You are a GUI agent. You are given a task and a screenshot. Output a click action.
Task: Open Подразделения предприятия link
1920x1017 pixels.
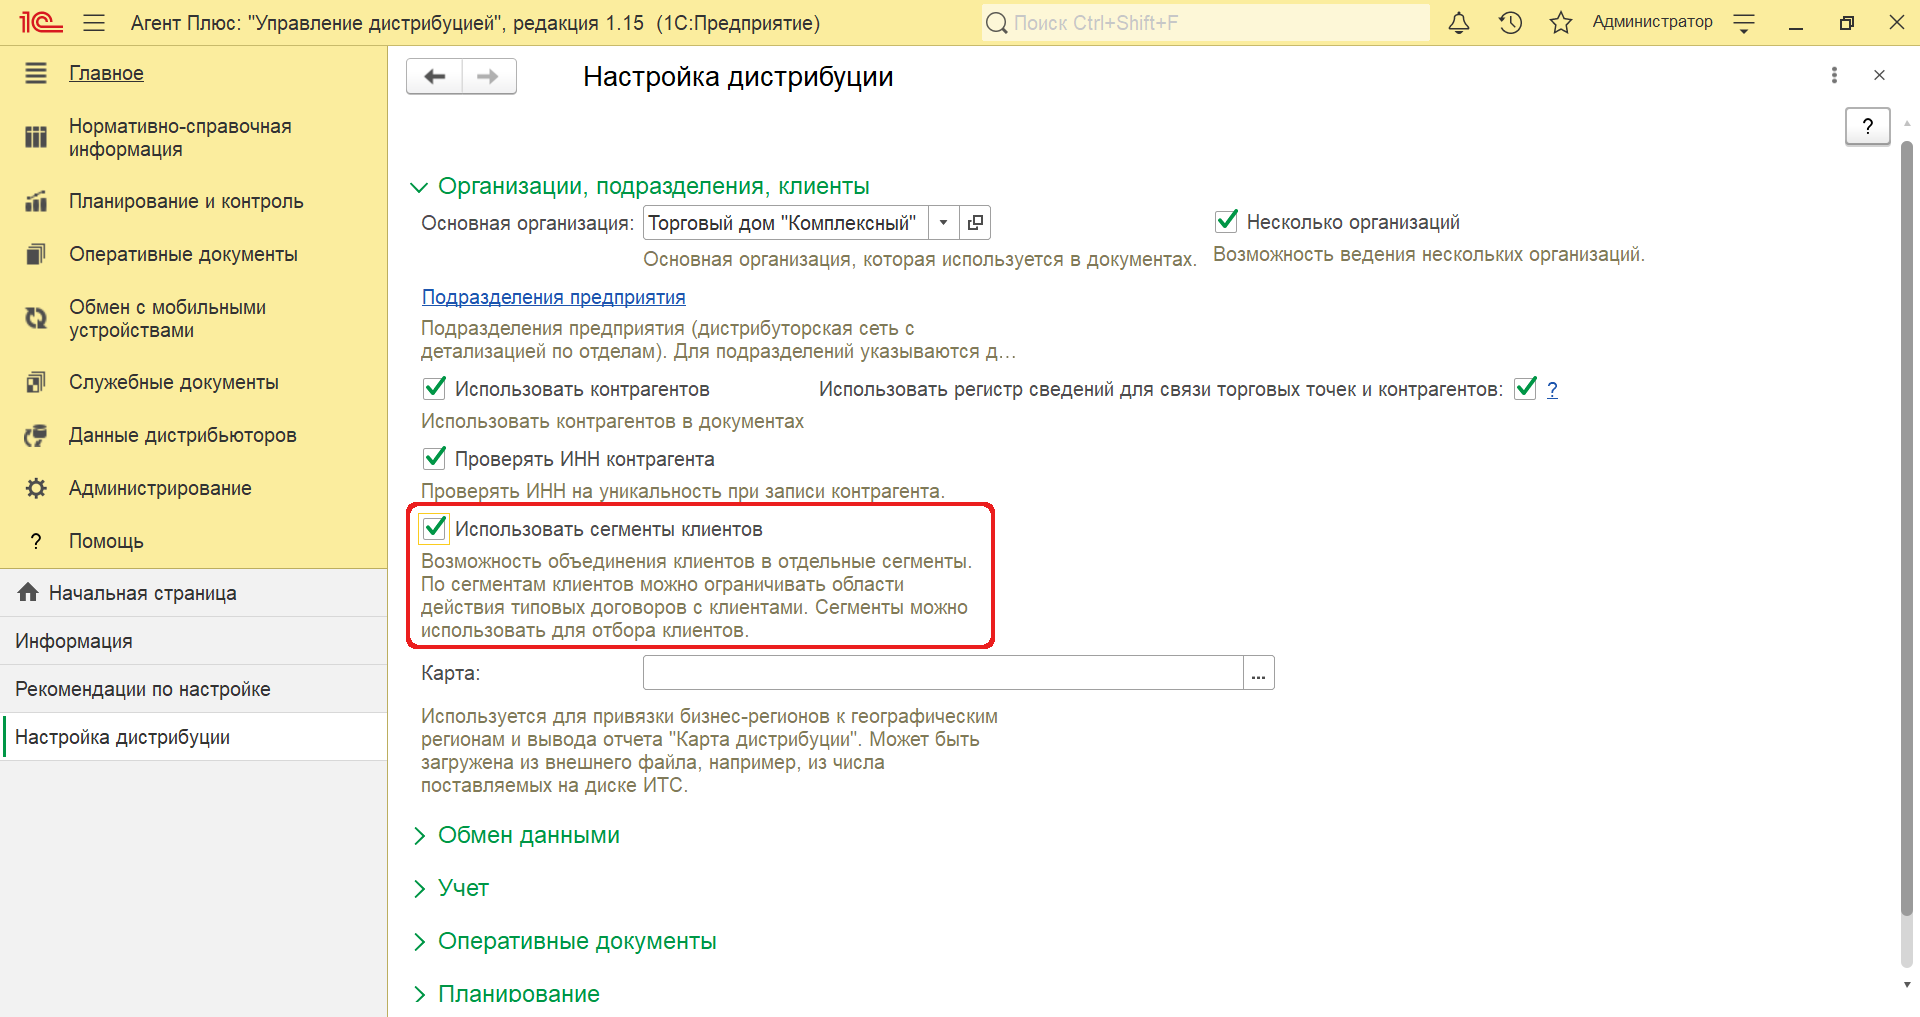tap(553, 297)
